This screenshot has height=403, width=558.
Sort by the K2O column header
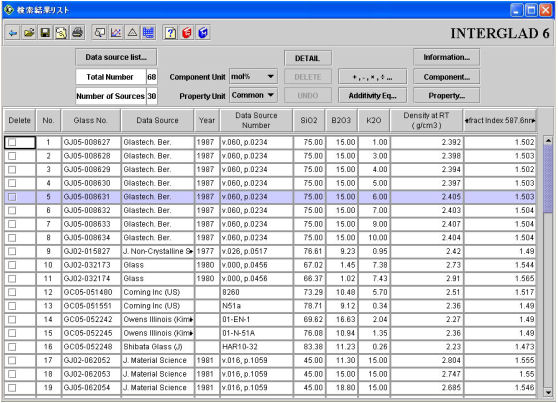pyautogui.click(x=374, y=120)
